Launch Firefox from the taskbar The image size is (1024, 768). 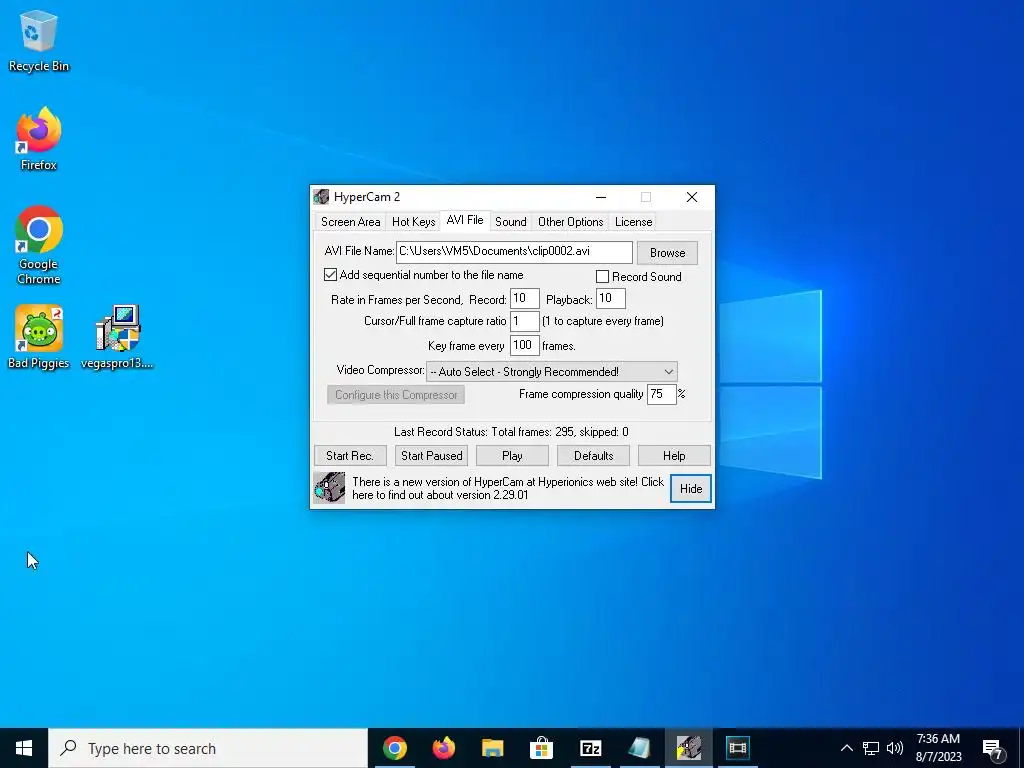pos(443,748)
